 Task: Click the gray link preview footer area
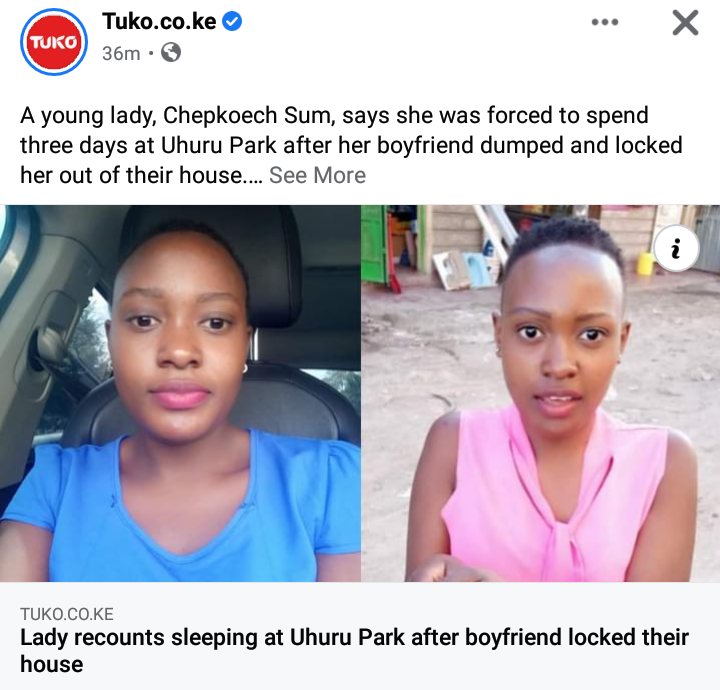[360, 636]
